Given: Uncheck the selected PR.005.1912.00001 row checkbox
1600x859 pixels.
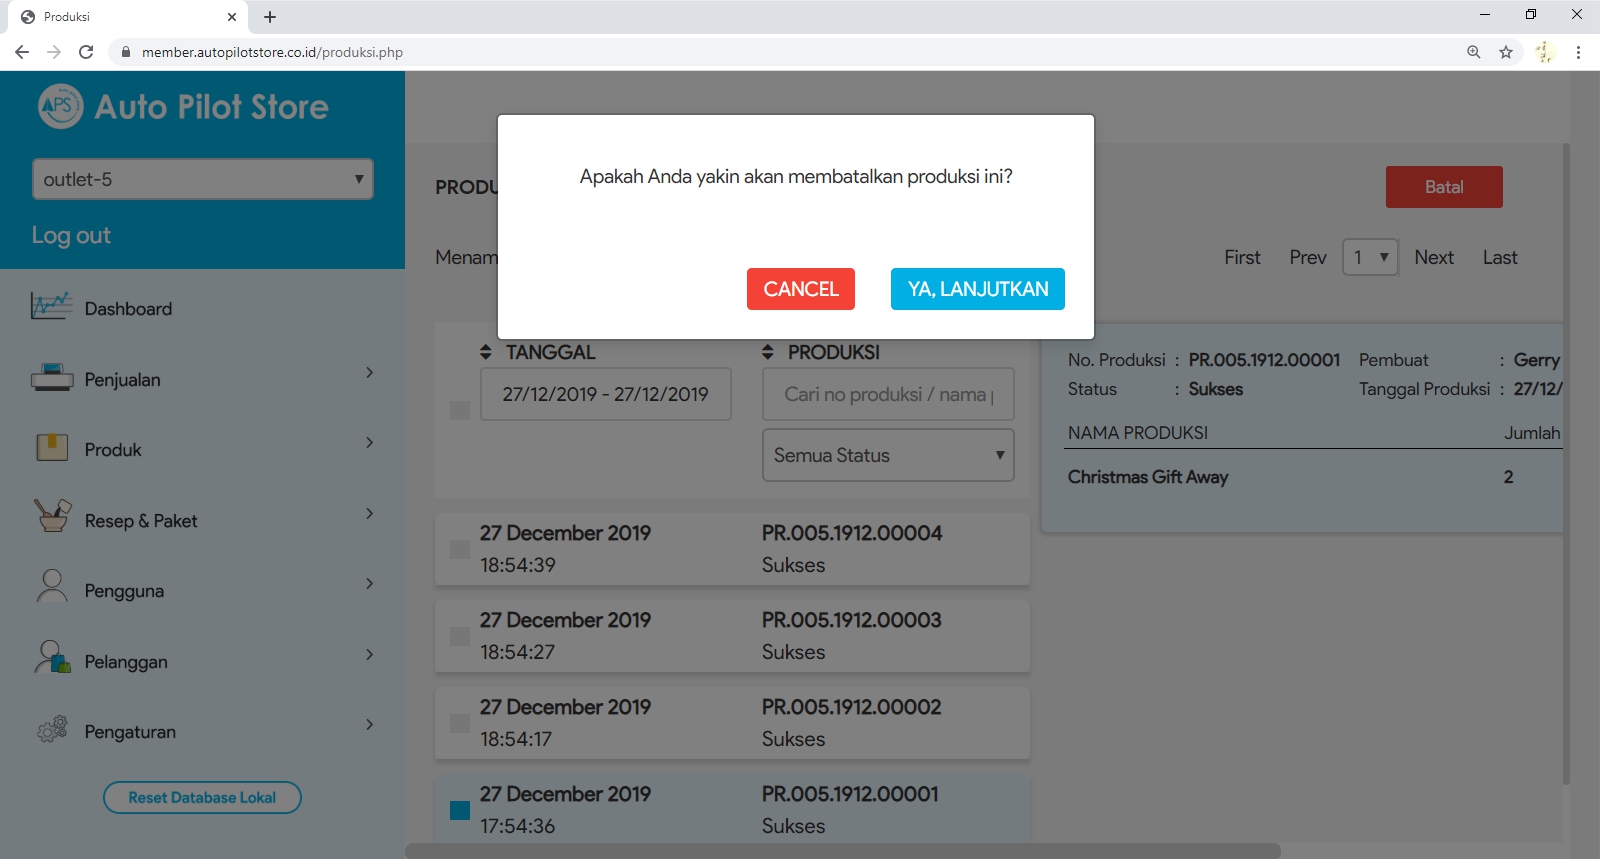Looking at the screenshot, I should coord(460,810).
